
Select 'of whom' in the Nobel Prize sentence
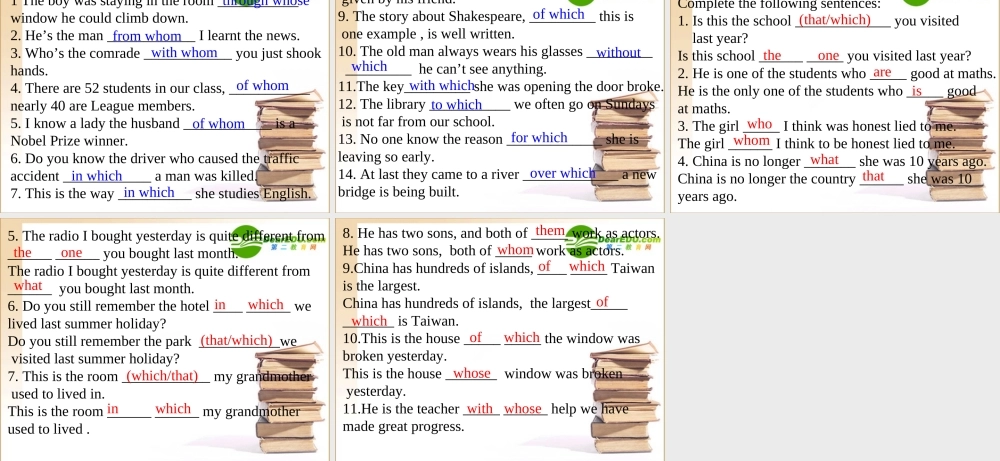pyautogui.click(x=218, y=124)
